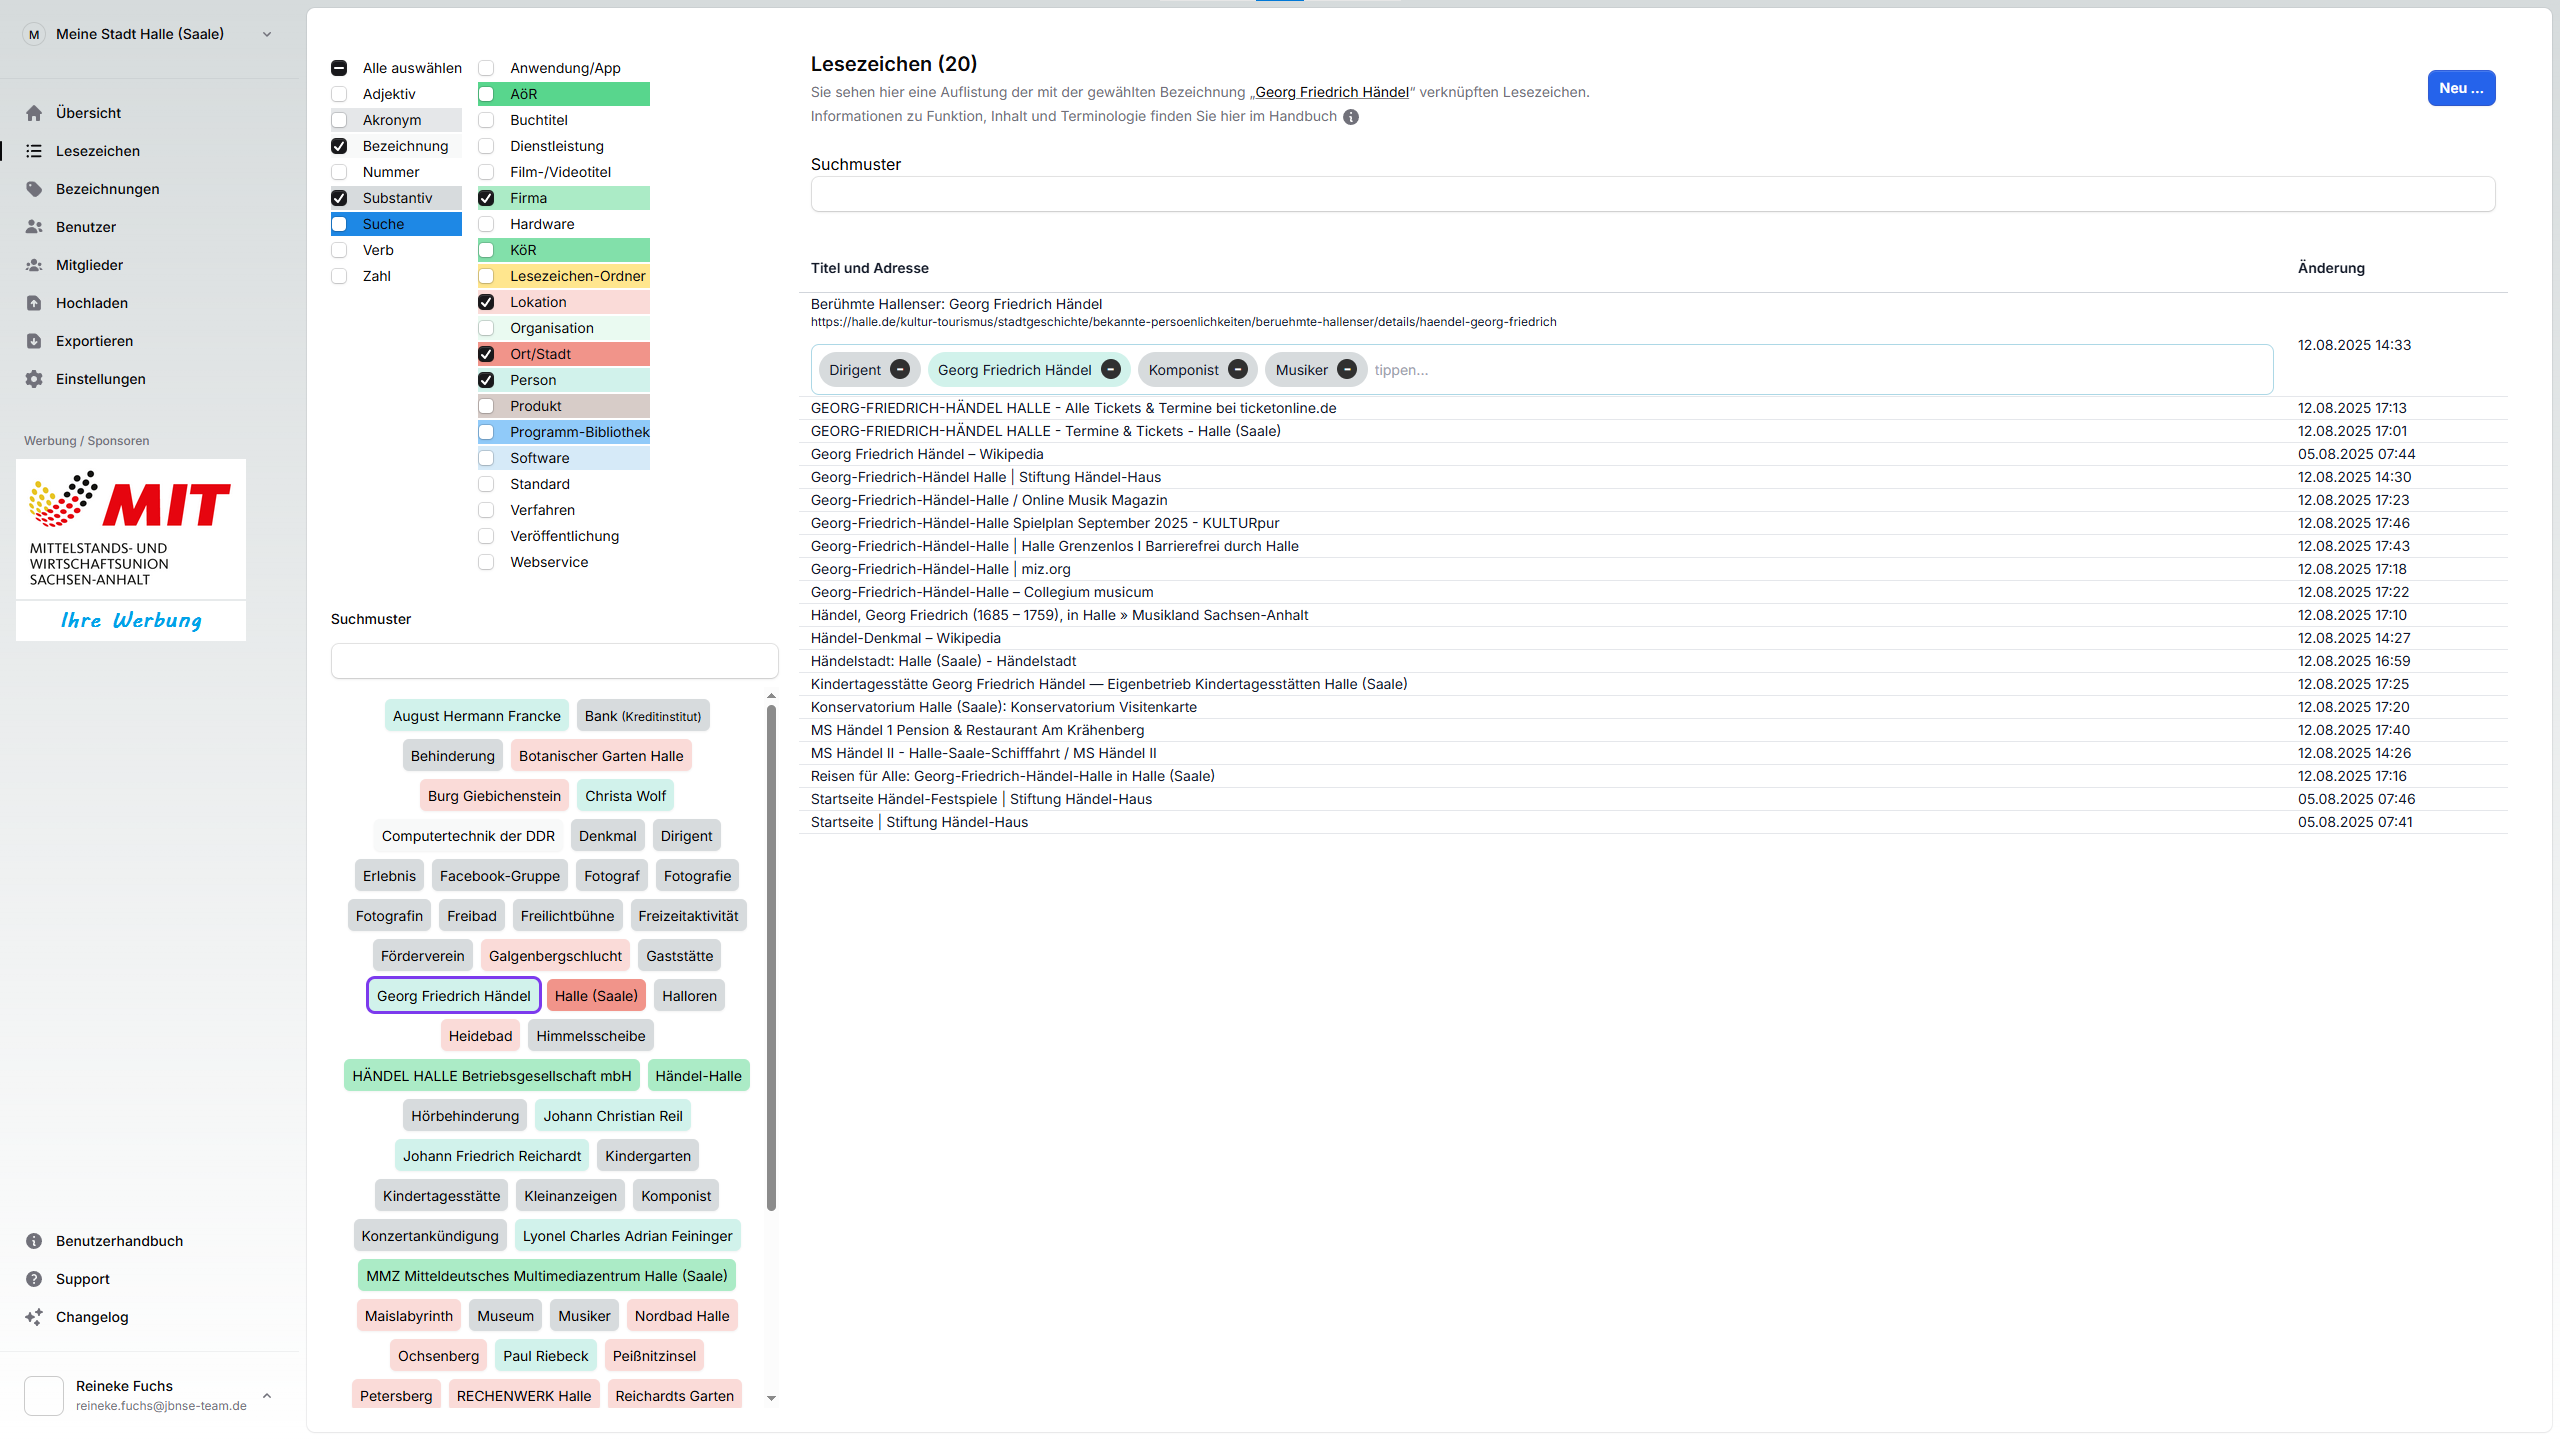Screen dimensions: 2560x1440
Task: Remove the Dirigent tag via minus icon
Action: coord(900,370)
